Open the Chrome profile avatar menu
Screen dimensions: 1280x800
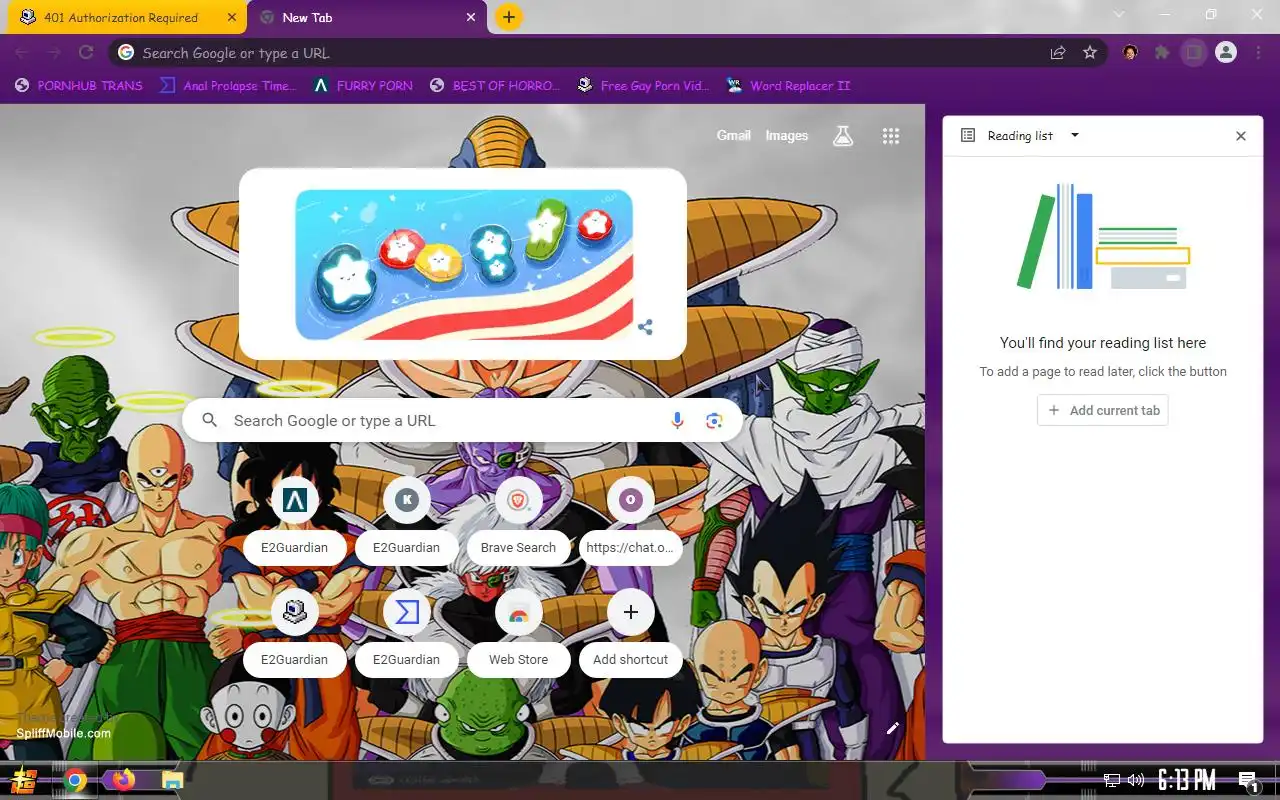1226,53
